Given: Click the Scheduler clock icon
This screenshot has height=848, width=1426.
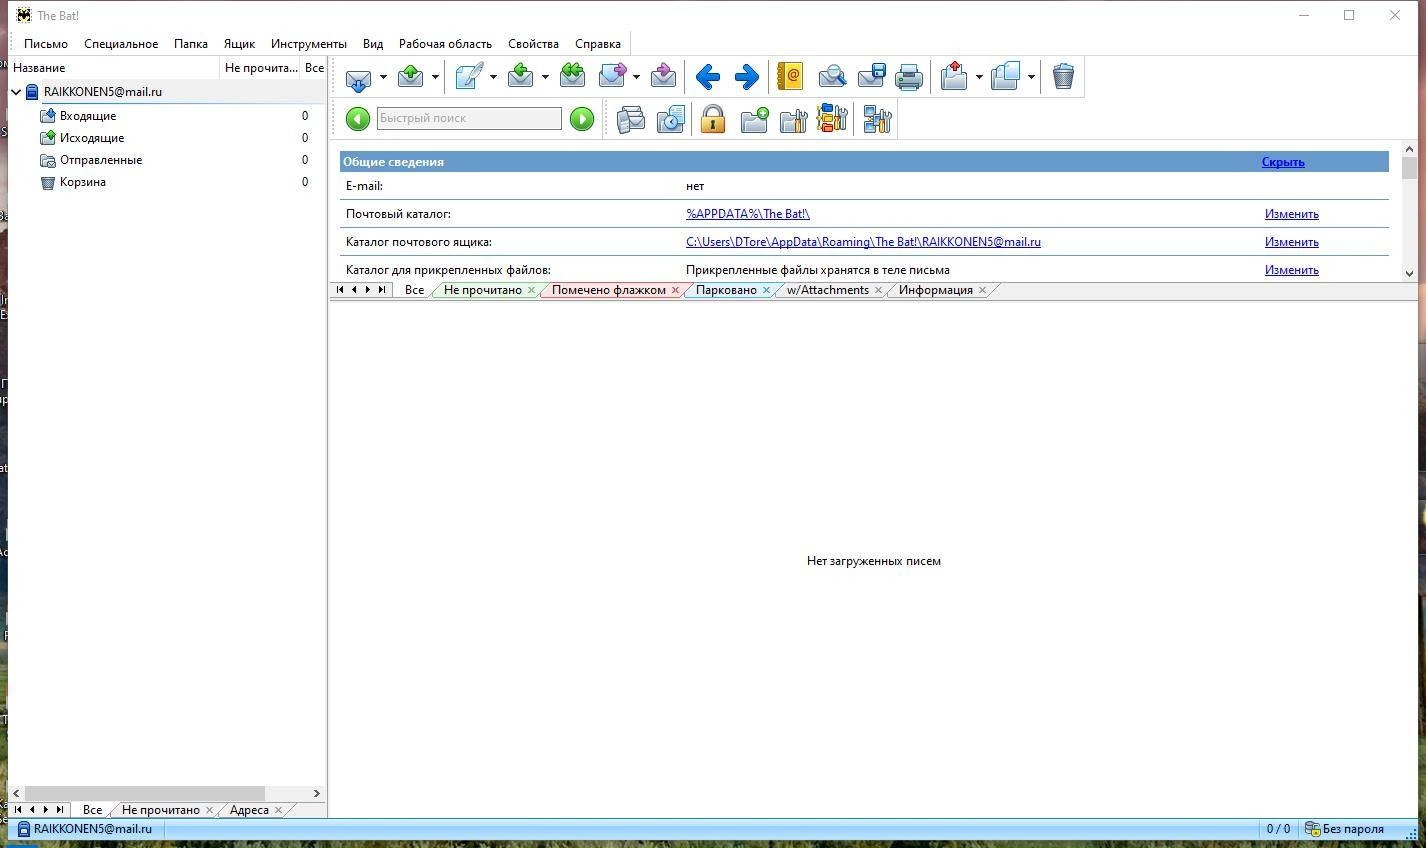Looking at the screenshot, I should (x=671, y=119).
